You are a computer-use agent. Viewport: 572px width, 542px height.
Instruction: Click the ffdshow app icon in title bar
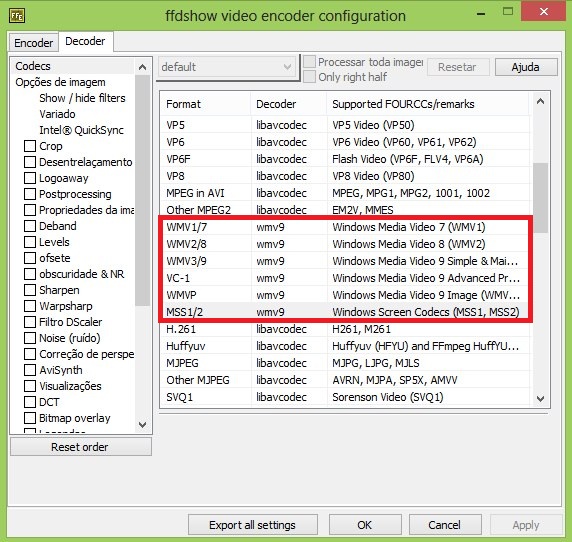click(17, 16)
